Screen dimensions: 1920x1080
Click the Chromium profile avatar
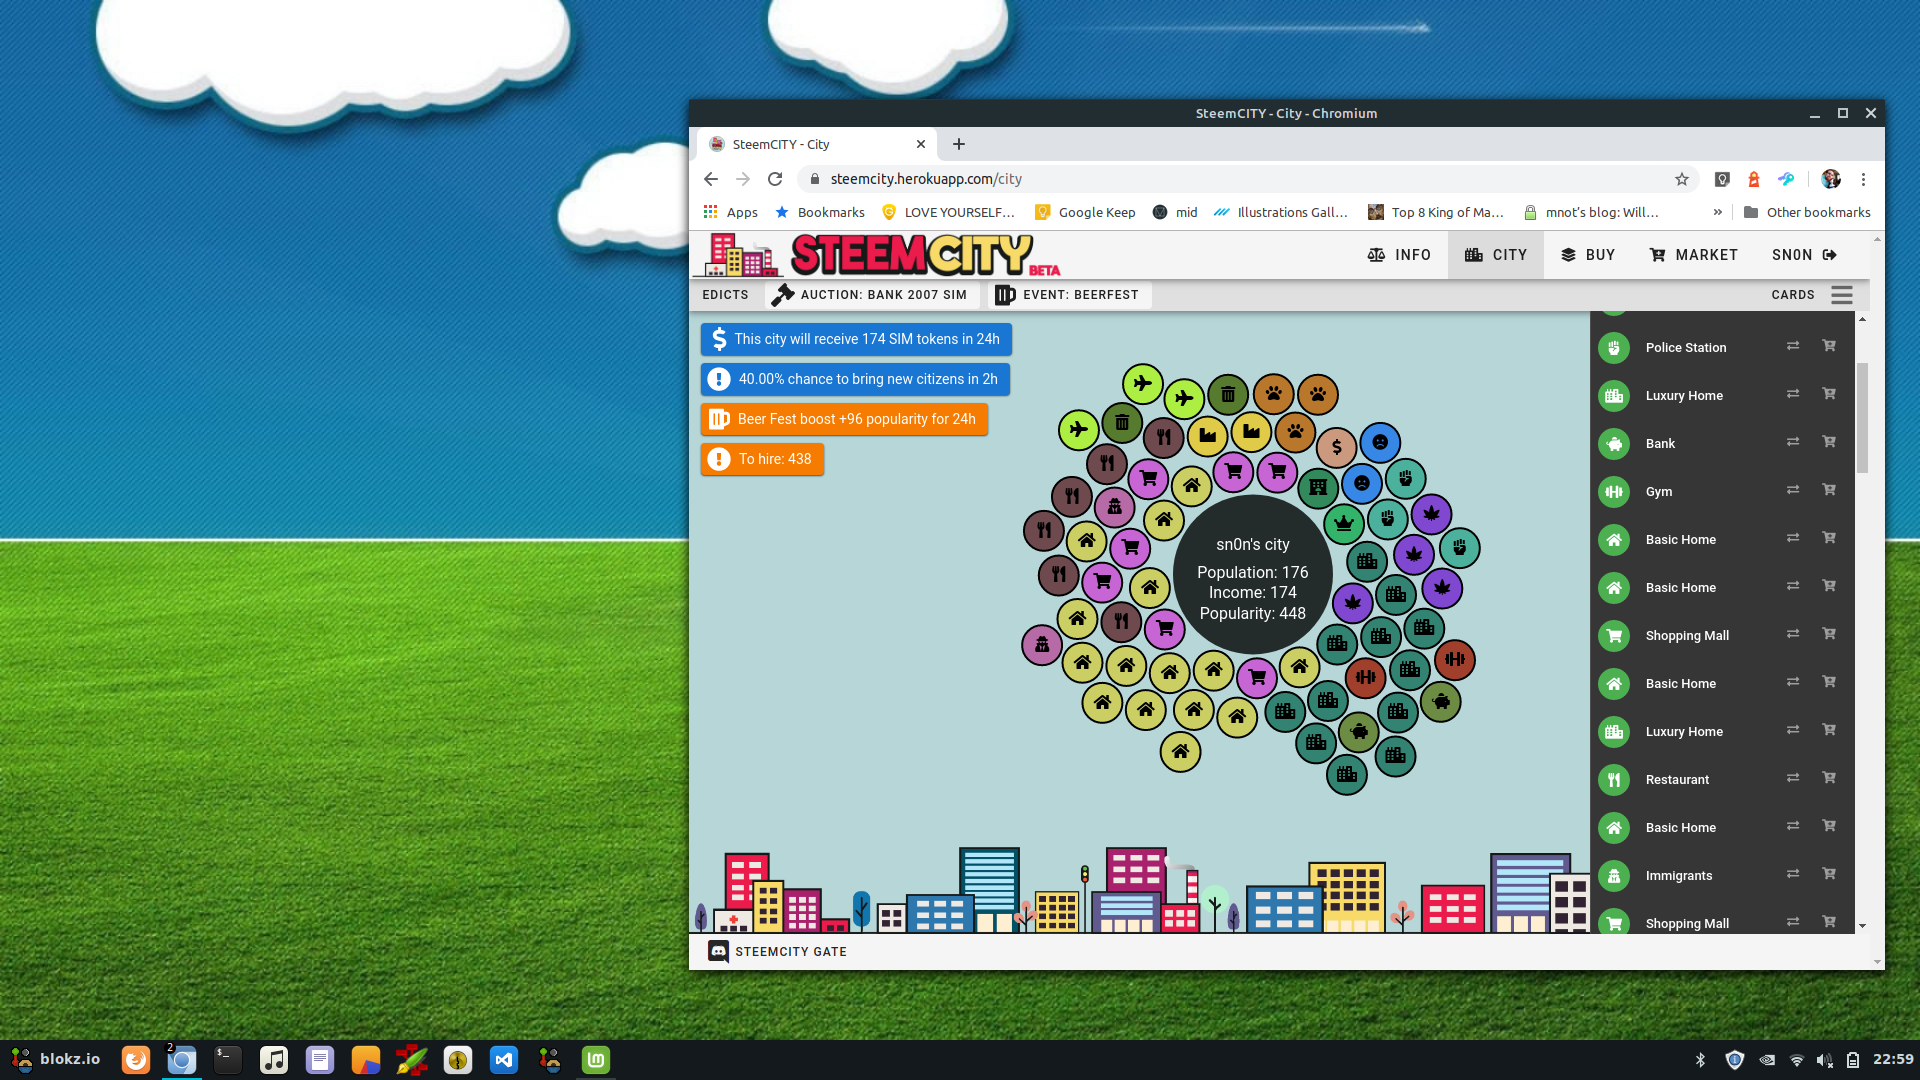pos(1831,179)
